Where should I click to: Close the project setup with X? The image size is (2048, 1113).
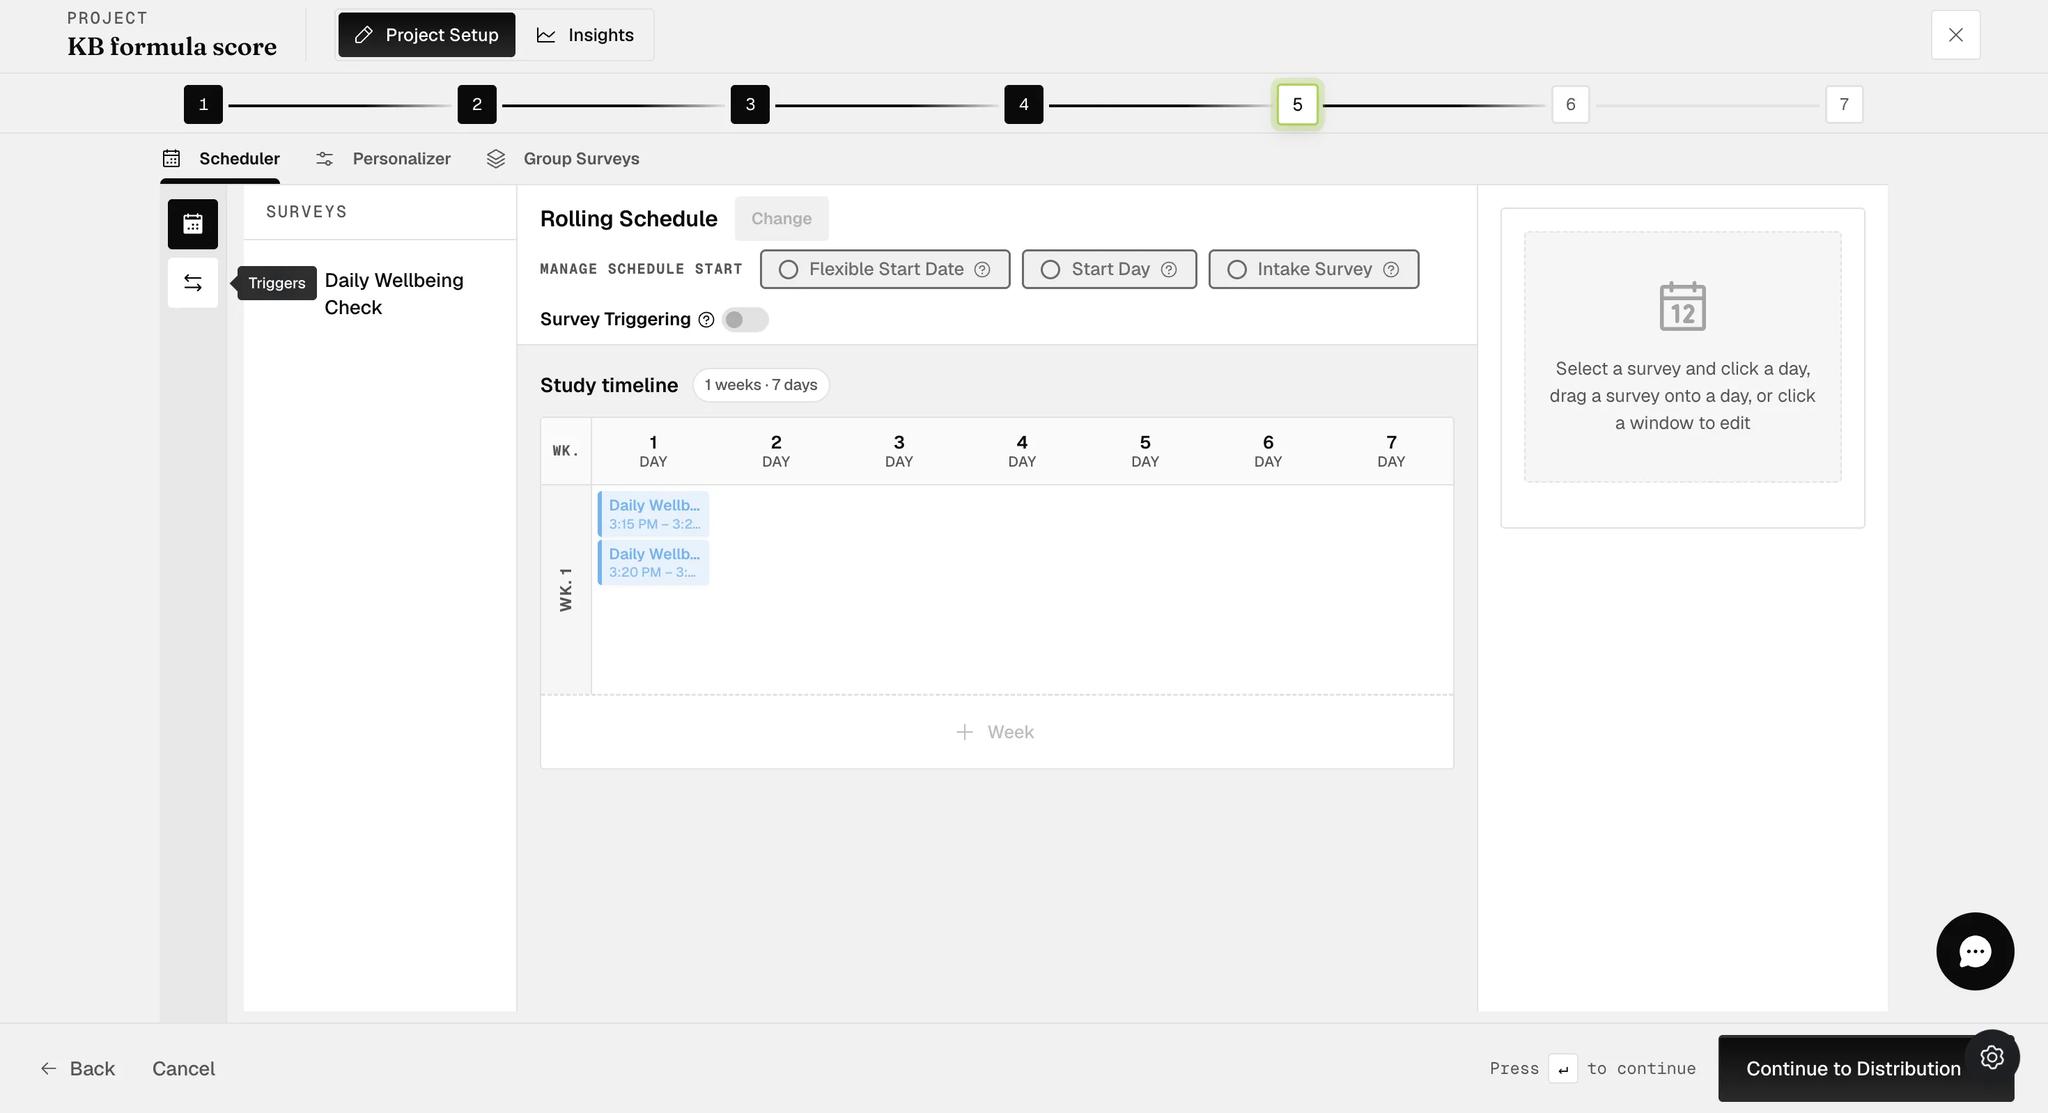[x=1956, y=35]
